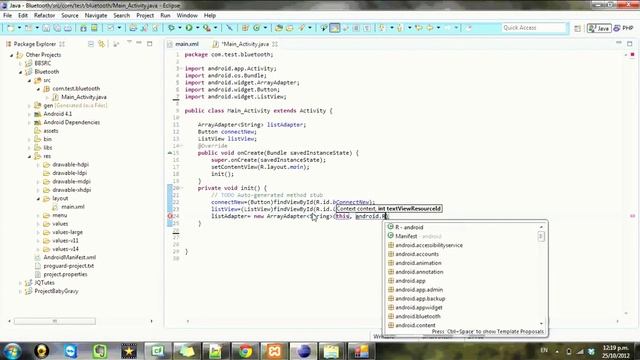The image size is (640, 360).
Task: Collapse all in Package Explorer
Action: pos(91,44)
